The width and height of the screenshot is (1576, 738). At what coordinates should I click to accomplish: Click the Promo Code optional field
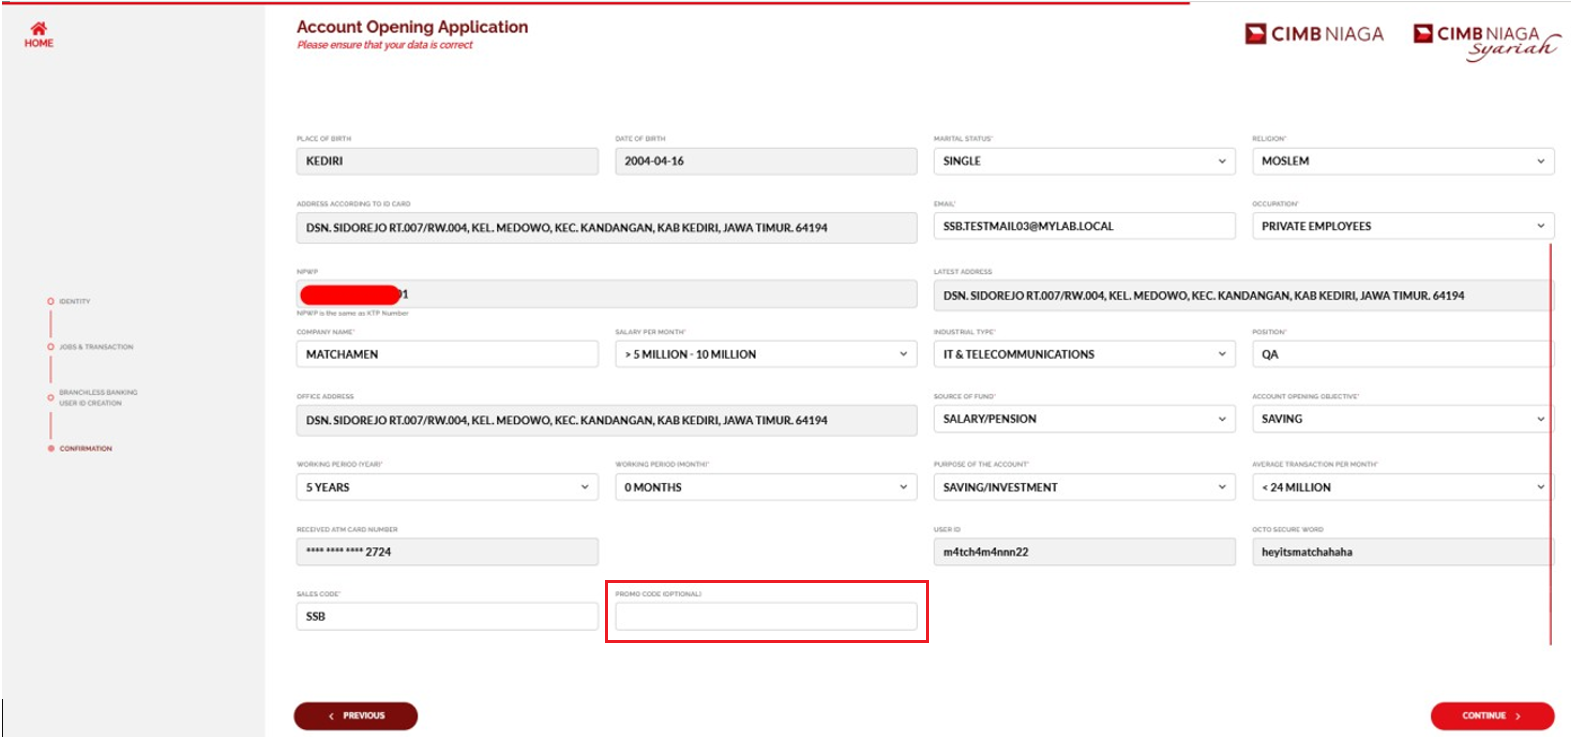click(765, 617)
